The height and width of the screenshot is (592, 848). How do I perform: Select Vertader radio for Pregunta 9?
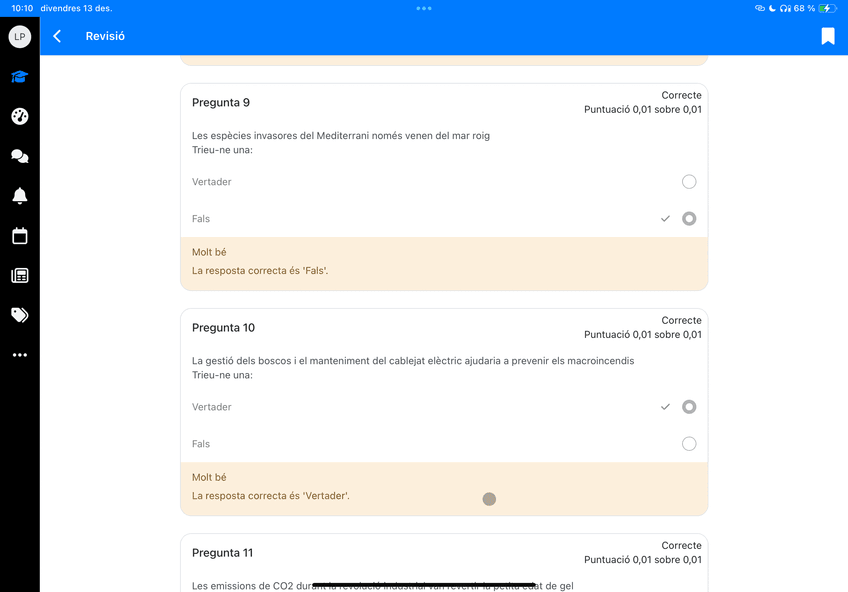tap(689, 182)
